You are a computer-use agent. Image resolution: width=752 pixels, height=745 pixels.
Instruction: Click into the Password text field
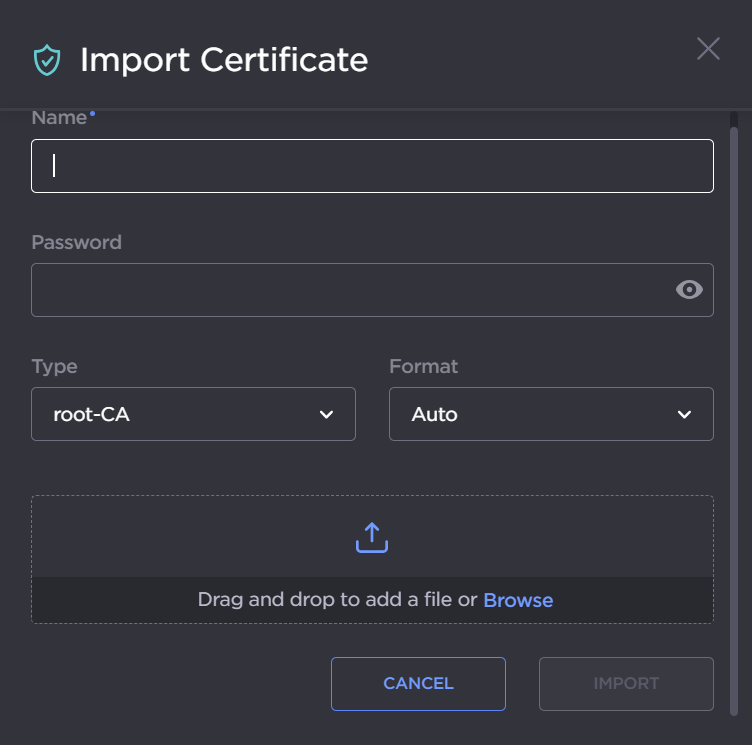(x=350, y=290)
